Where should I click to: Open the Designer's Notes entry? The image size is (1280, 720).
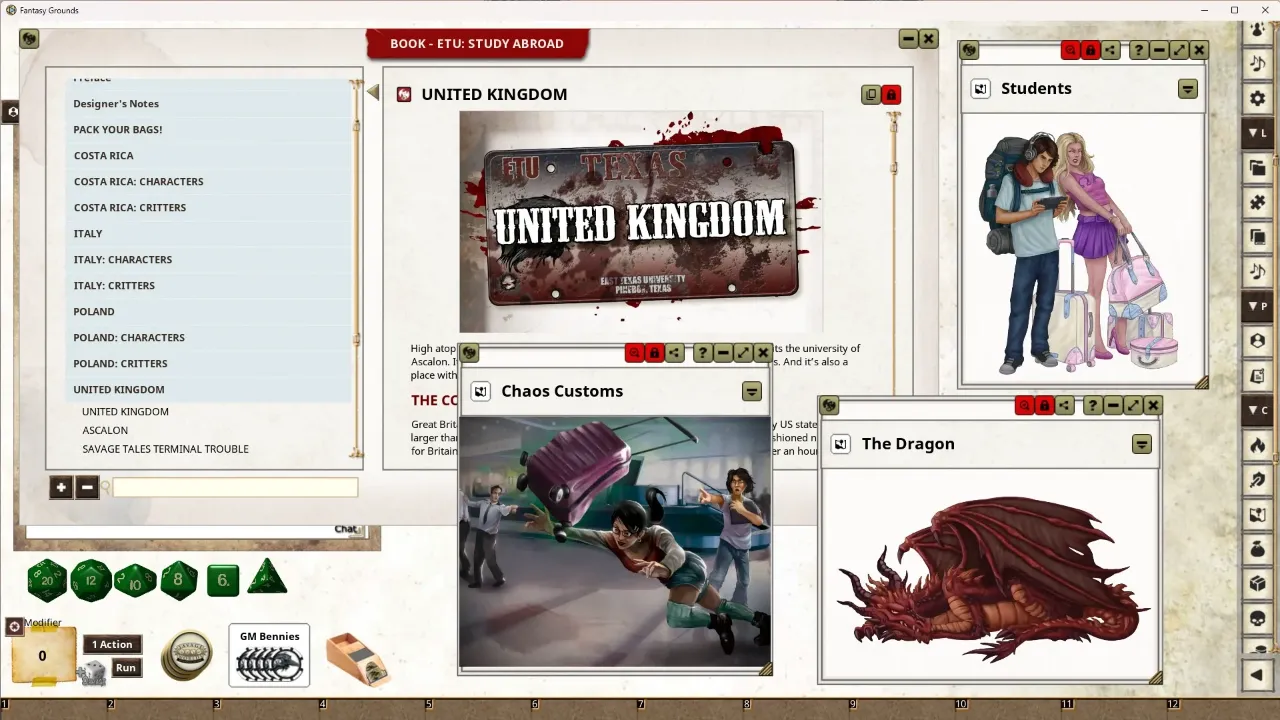209,104
